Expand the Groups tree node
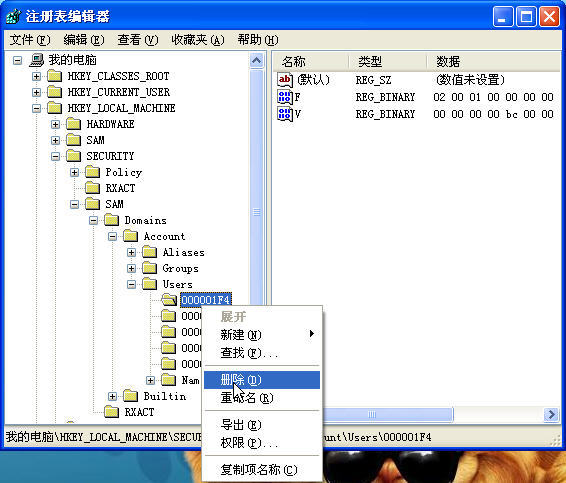Image resolution: width=566 pixels, height=483 pixels. click(131, 268)
